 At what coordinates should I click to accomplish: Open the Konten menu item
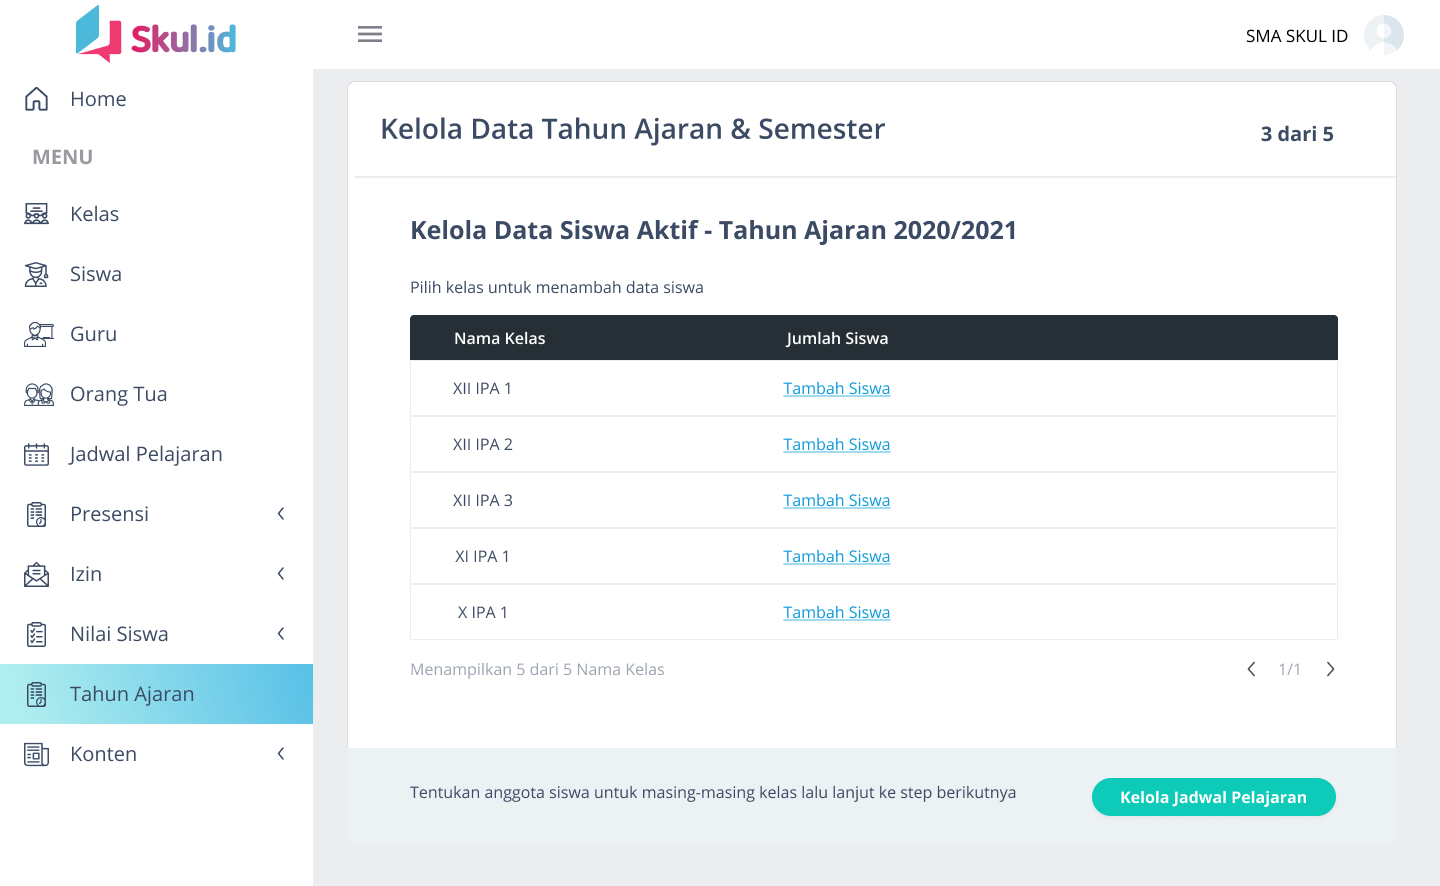point(104,754)
